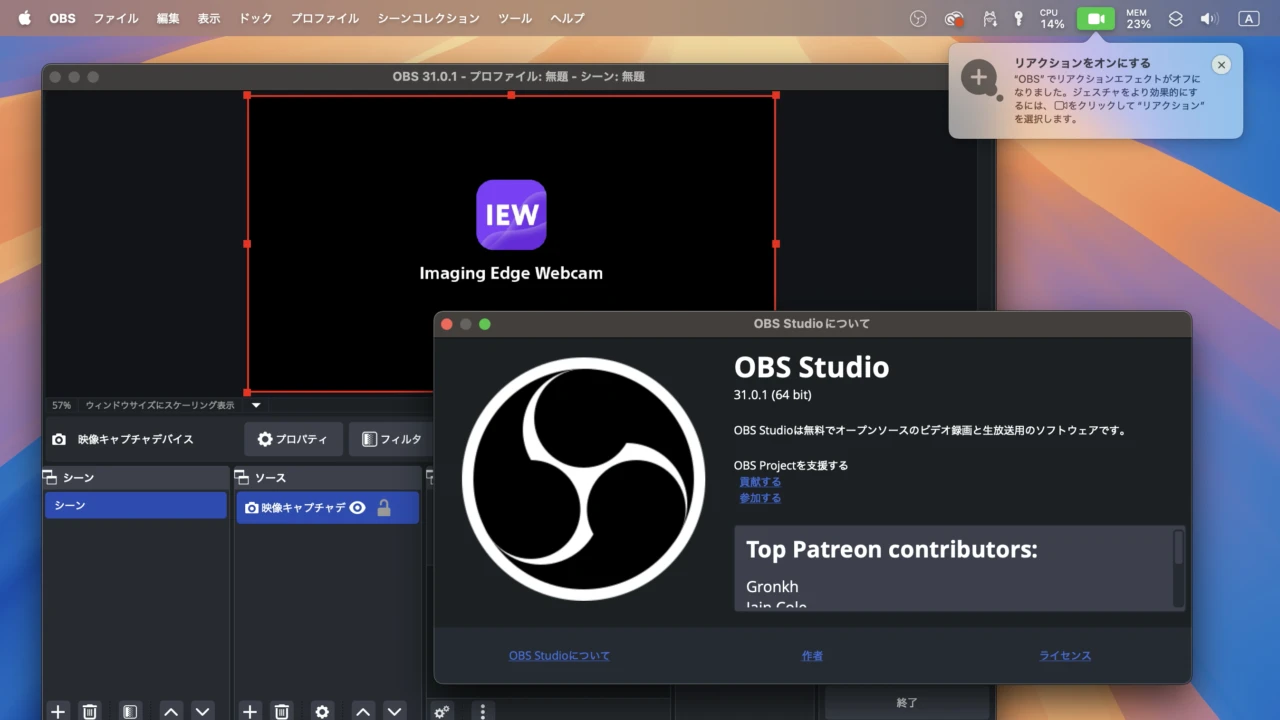Image resolution: width=1280 pixels, height=720 pixels.
Task: Move the selected source down with the chevron
Action: [395, 711]
